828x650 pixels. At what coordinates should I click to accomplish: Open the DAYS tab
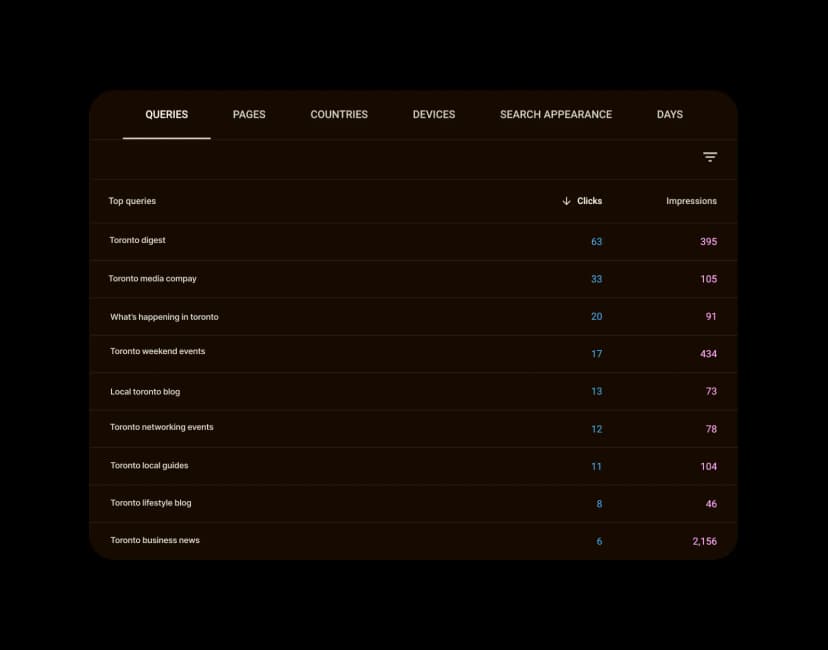[669, 114]
